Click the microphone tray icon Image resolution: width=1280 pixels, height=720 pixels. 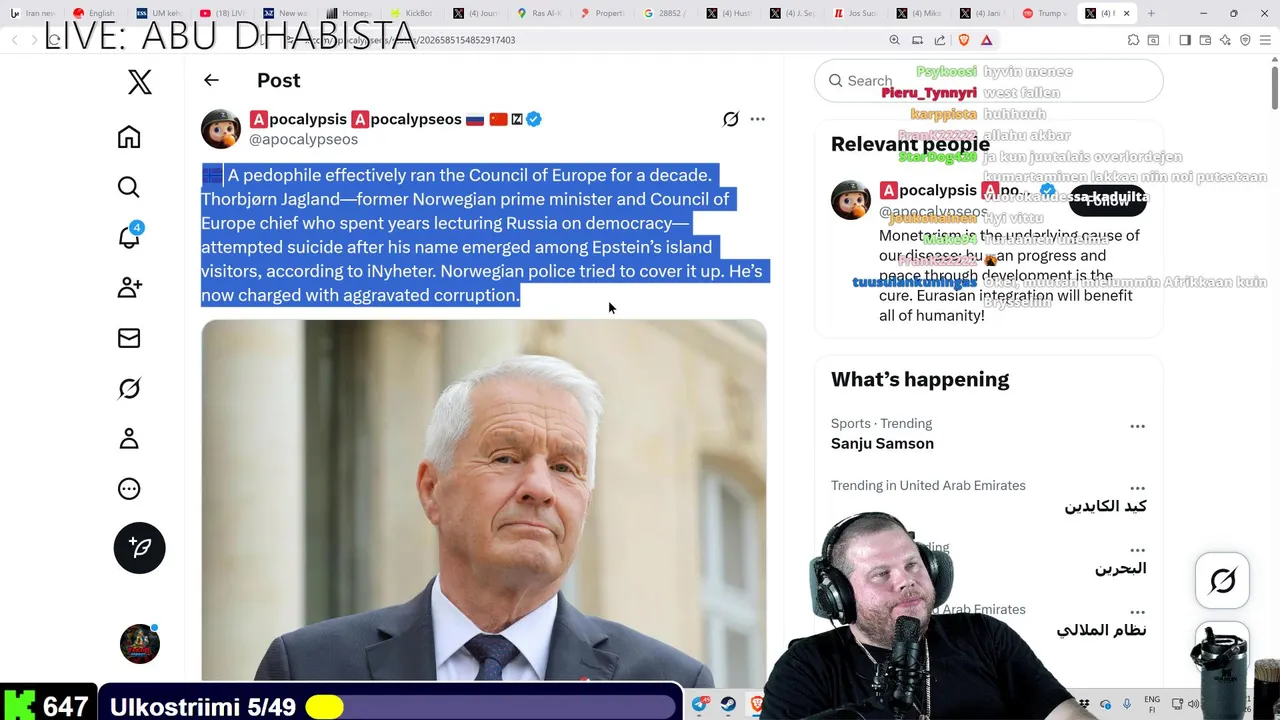[x=1126, y=704]
